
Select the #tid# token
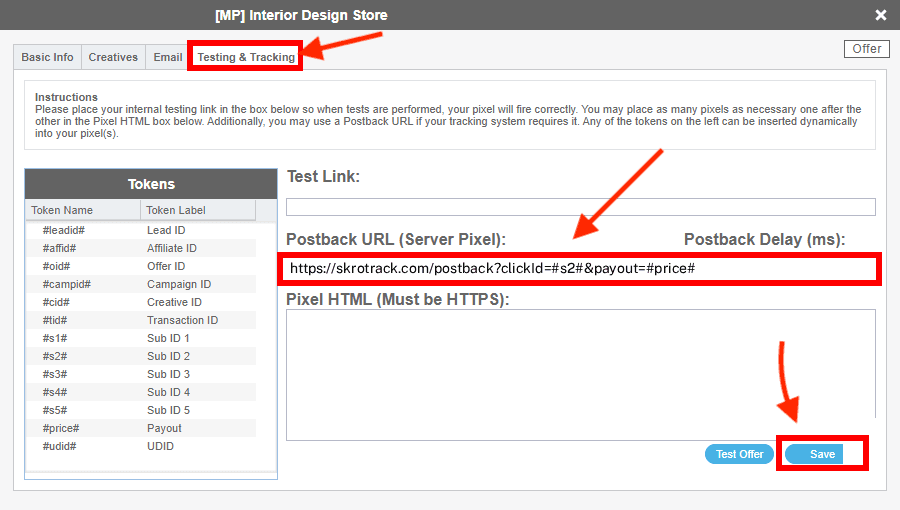coord(55,320)
